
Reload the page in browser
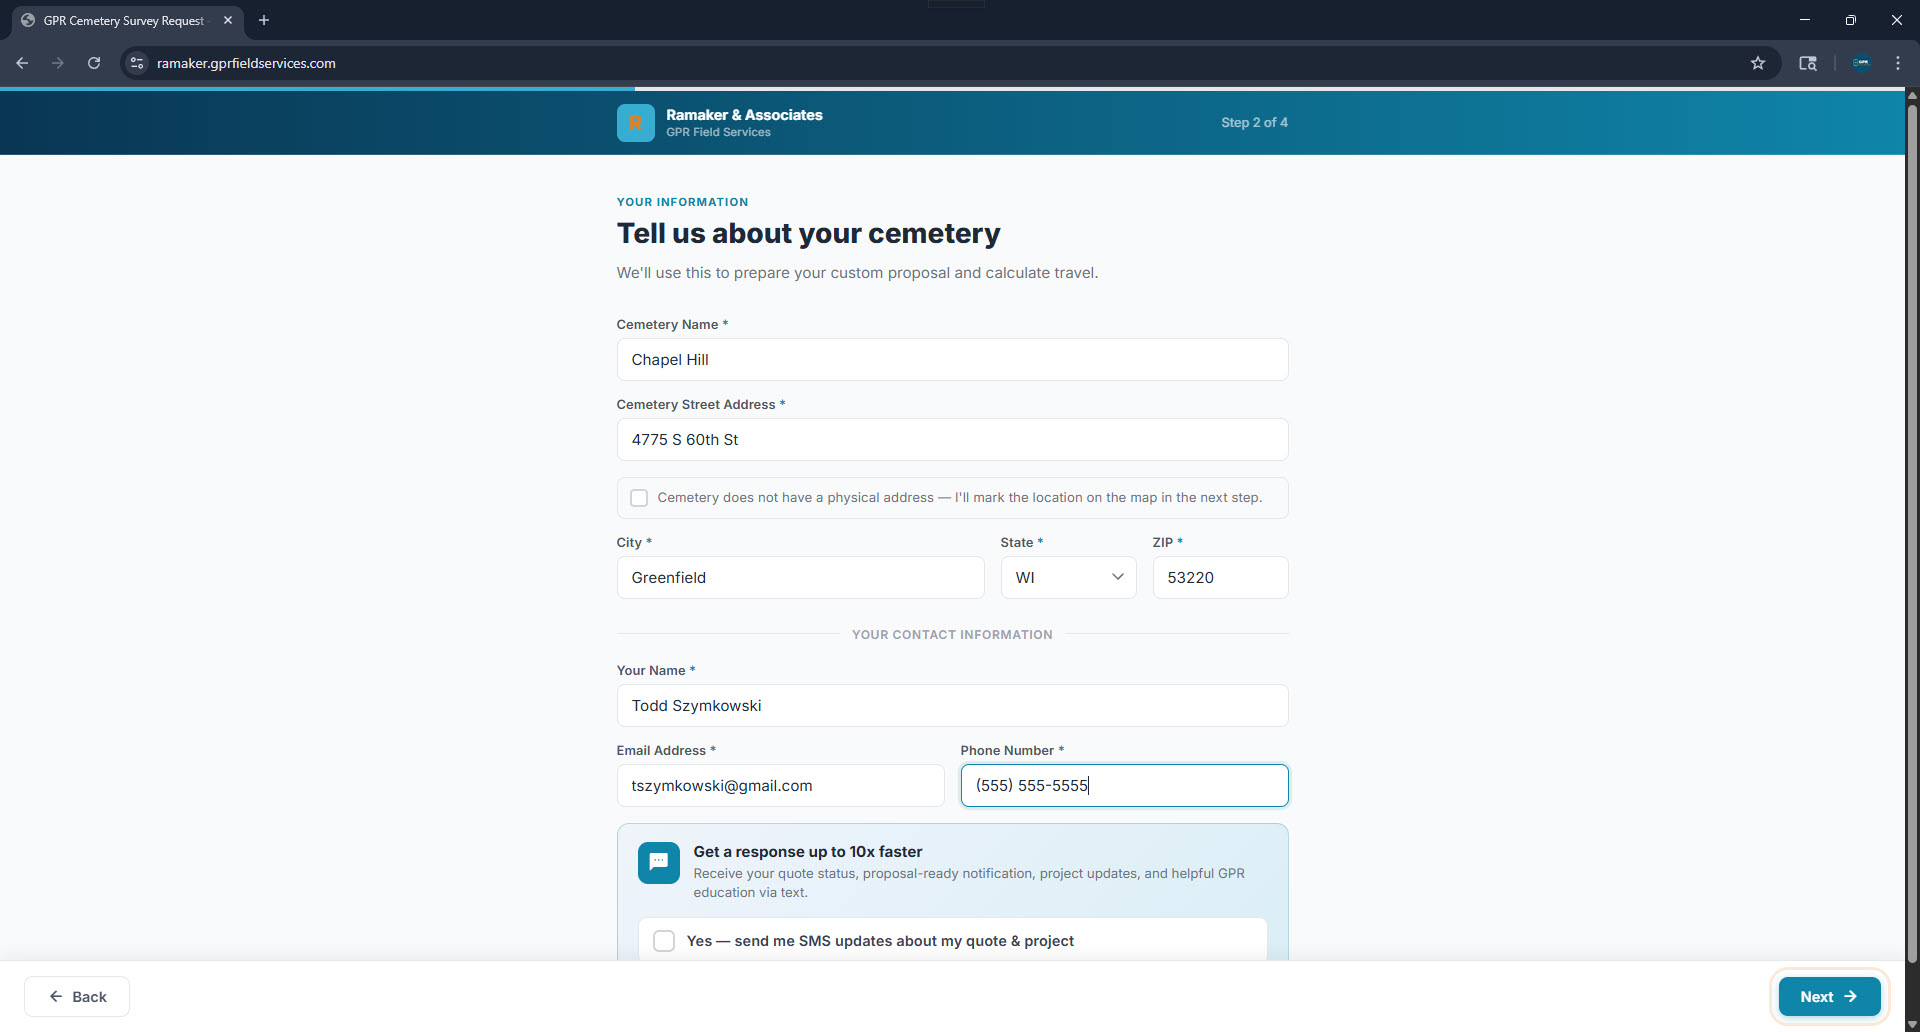coord(94,63)
